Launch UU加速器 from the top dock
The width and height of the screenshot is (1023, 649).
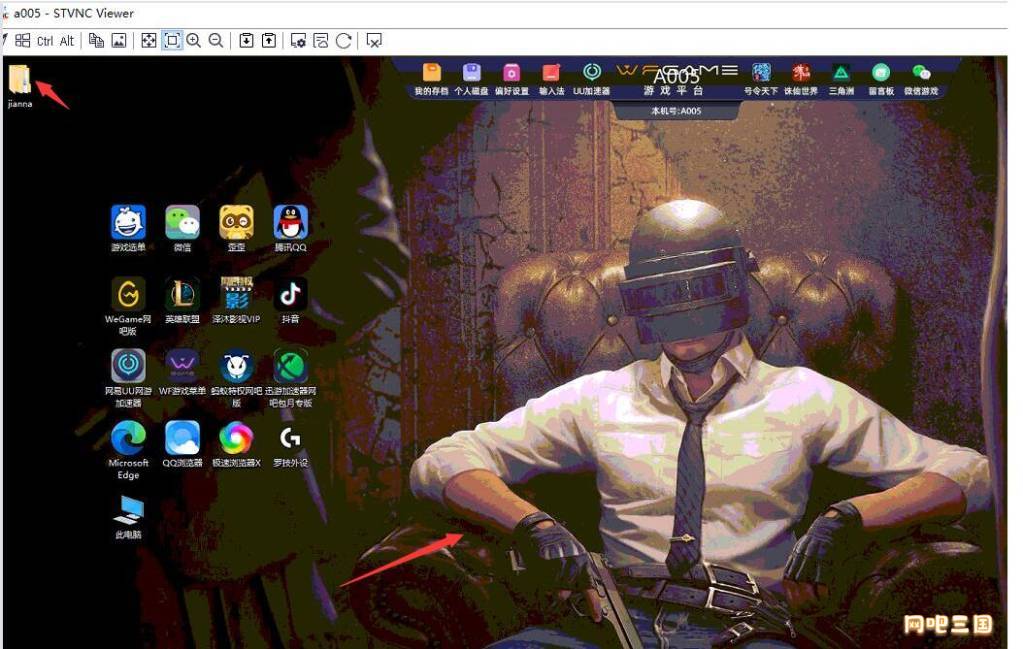pyautogui.click(x=591, y=80)
